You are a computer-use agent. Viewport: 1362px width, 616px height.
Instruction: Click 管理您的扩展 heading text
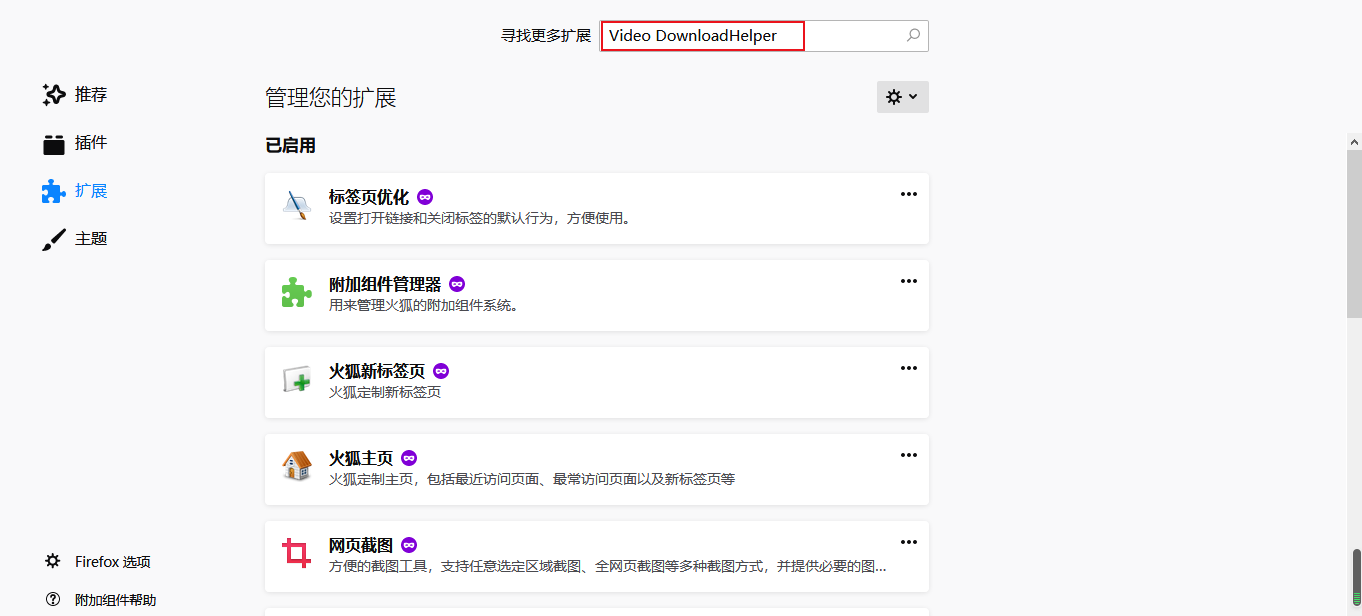pyautogui.click(x=331, y=98)
